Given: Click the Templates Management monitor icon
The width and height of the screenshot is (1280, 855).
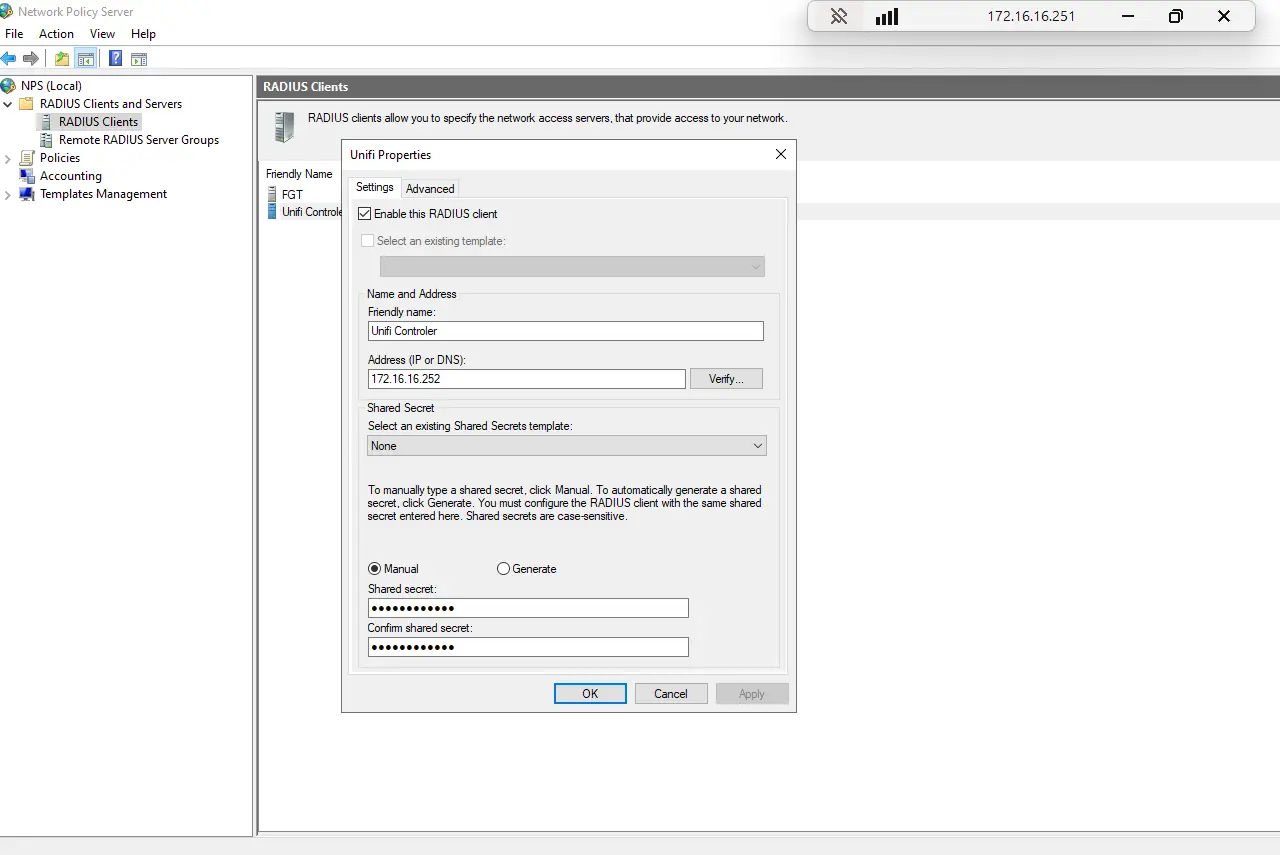Looking at the screenshot, I should point(28,194).
